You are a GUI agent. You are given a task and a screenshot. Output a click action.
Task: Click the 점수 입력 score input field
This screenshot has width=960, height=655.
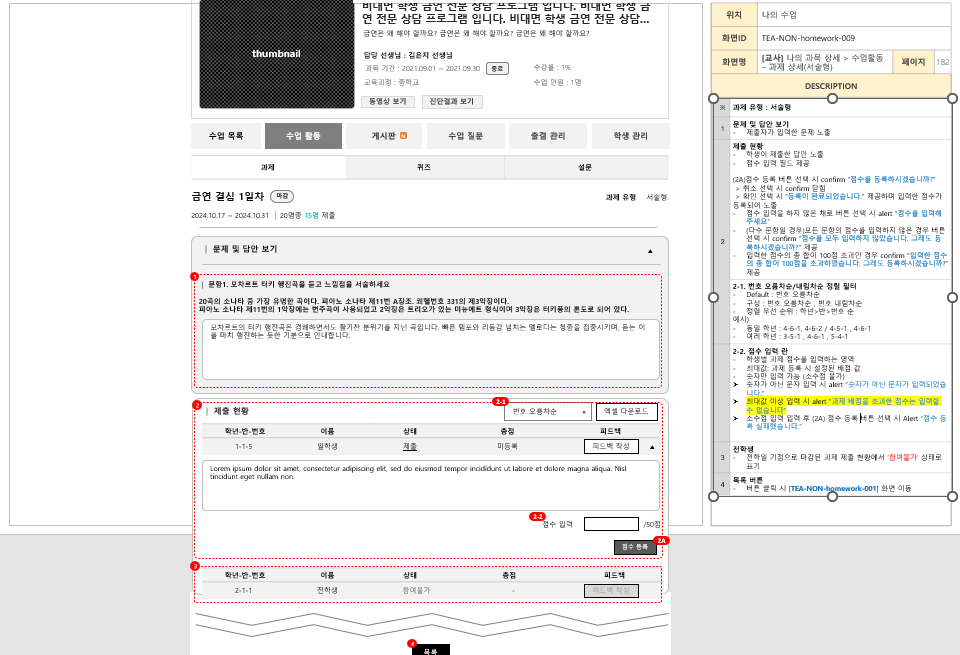click(611, 524)
